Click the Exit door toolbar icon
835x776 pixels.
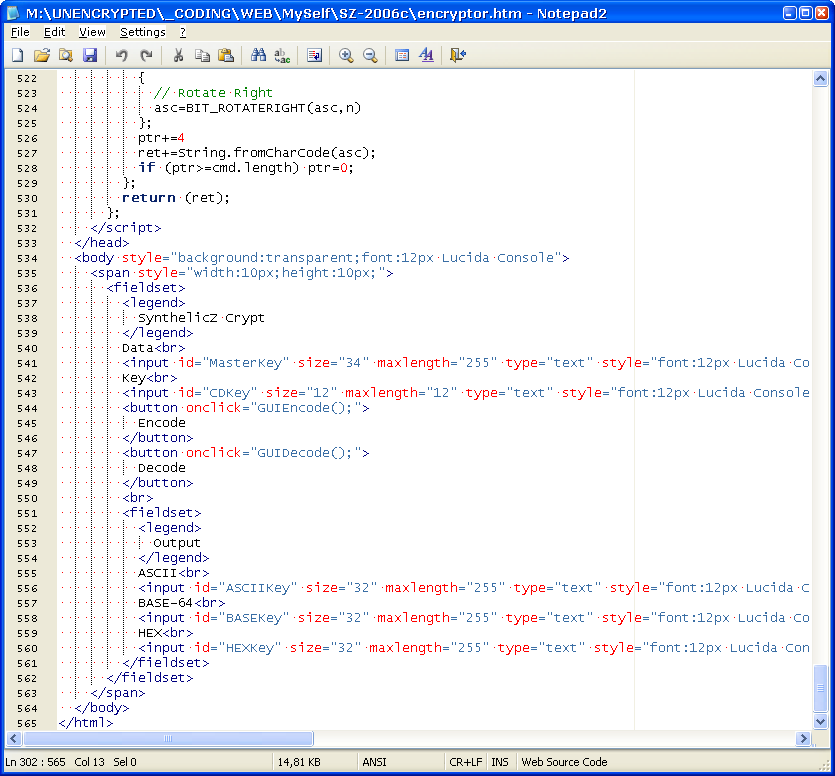click(x=457, y=55)
